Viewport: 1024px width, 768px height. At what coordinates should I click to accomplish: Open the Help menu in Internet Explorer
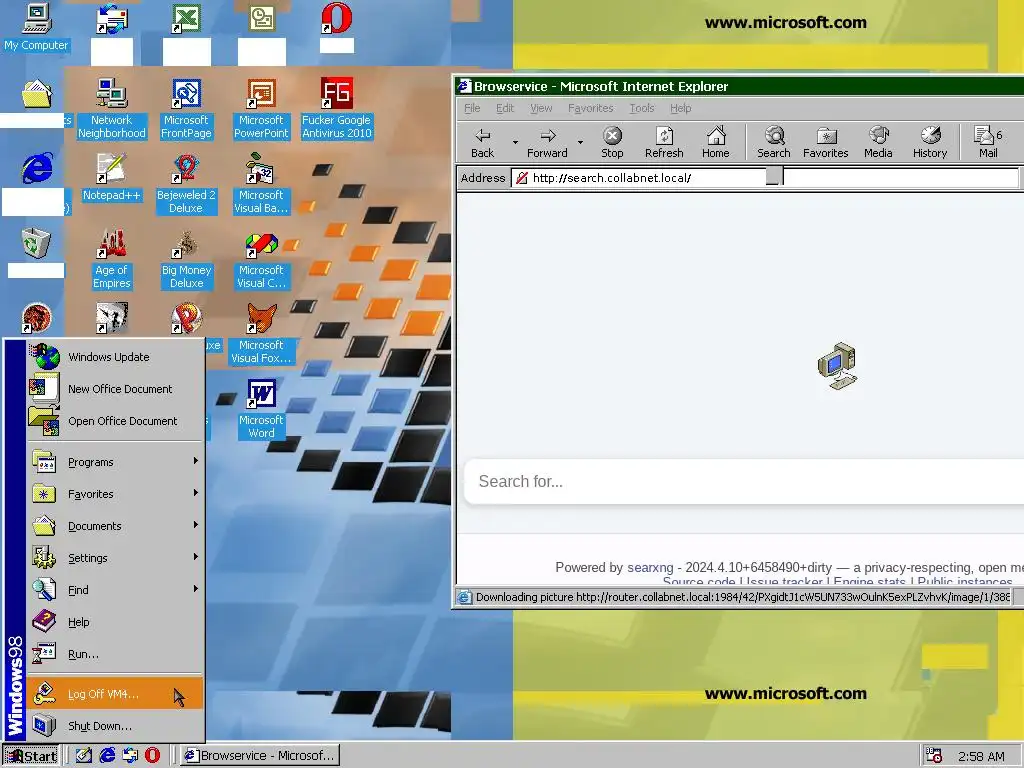pyautogui.click(x=680, y=108)
